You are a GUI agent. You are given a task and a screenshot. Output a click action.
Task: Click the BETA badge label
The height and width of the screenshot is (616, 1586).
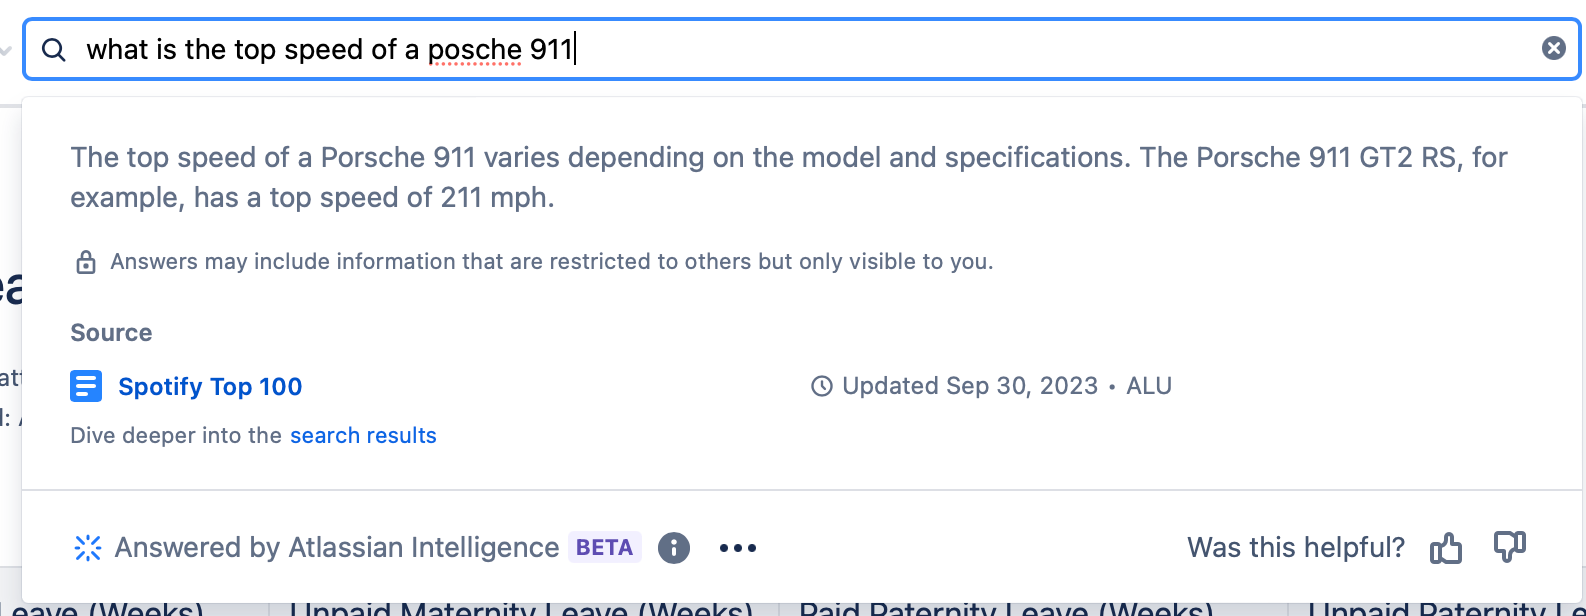(604, 548)
